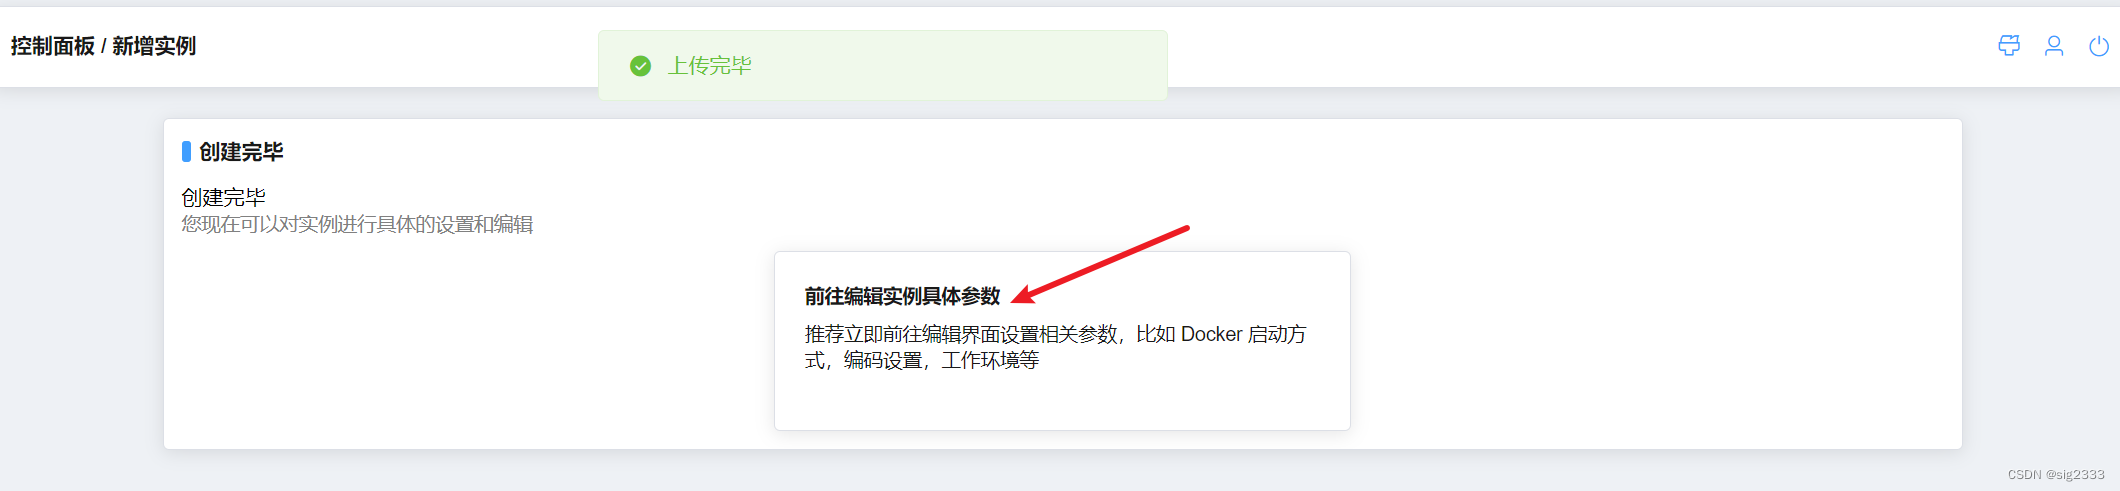2120x491 pixels.
Task: Click the 创建完毕 subtitle text
Action: 224,198
